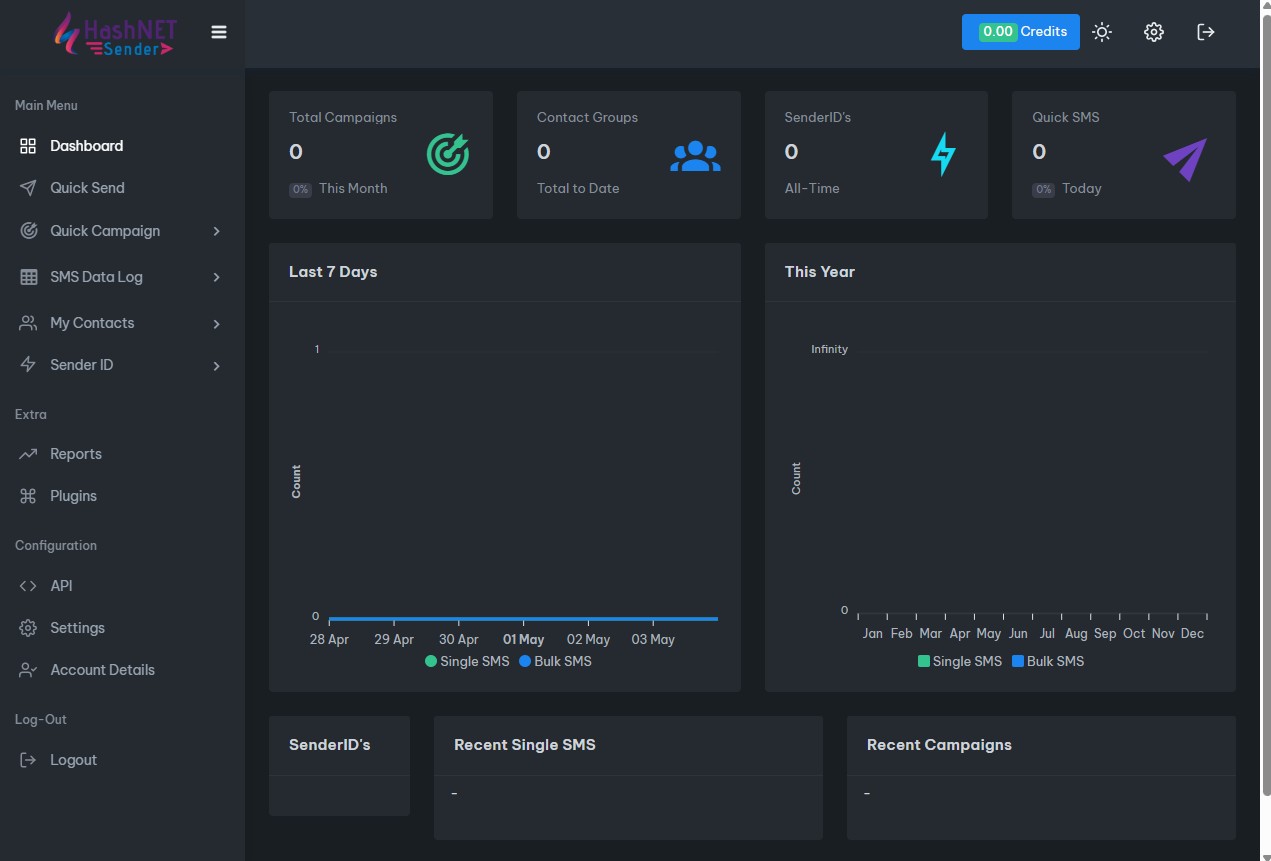Toggle light/dark theme sun icon
The width and height of the screenshot is (1271, 861).
[1102, 32]
